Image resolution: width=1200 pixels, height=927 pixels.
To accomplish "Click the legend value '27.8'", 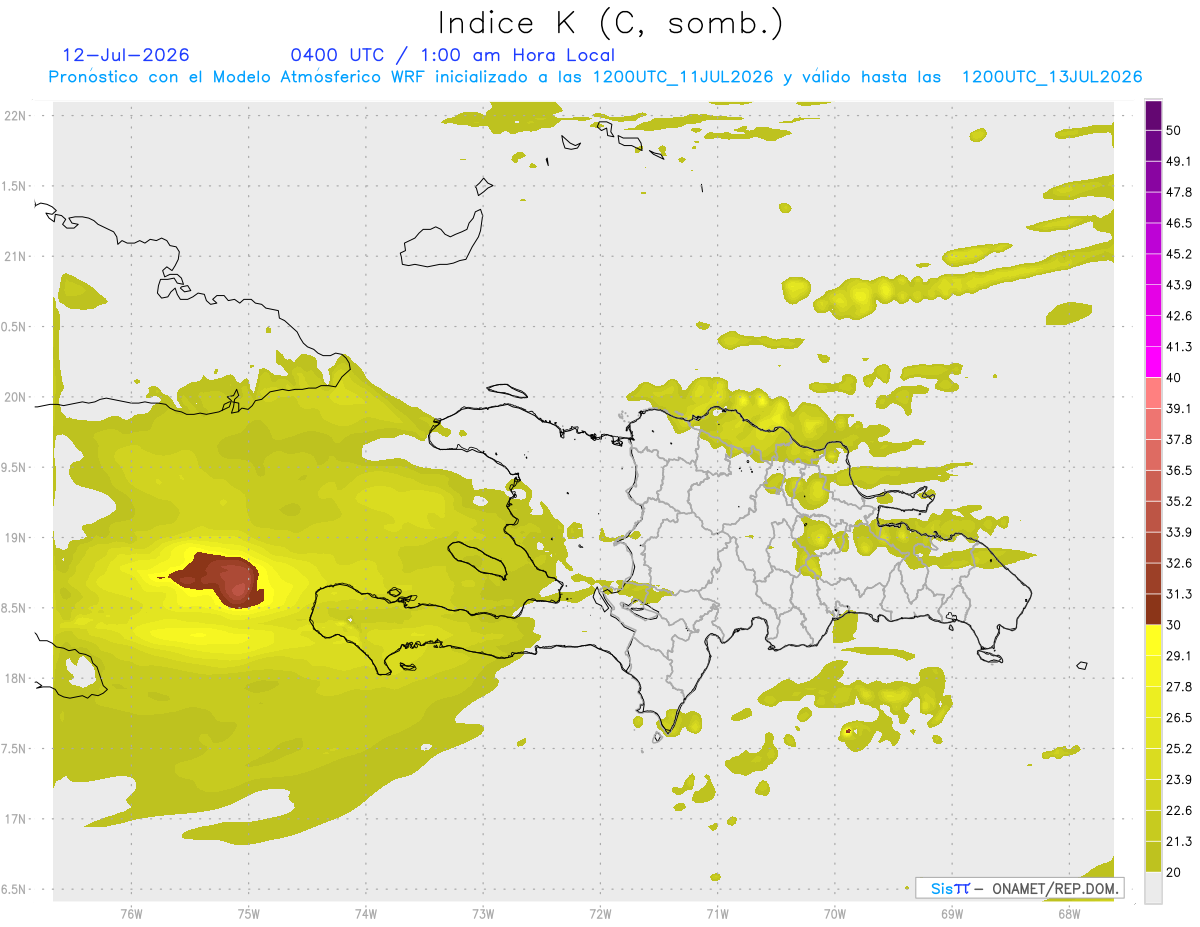I will coord(1179,687).
